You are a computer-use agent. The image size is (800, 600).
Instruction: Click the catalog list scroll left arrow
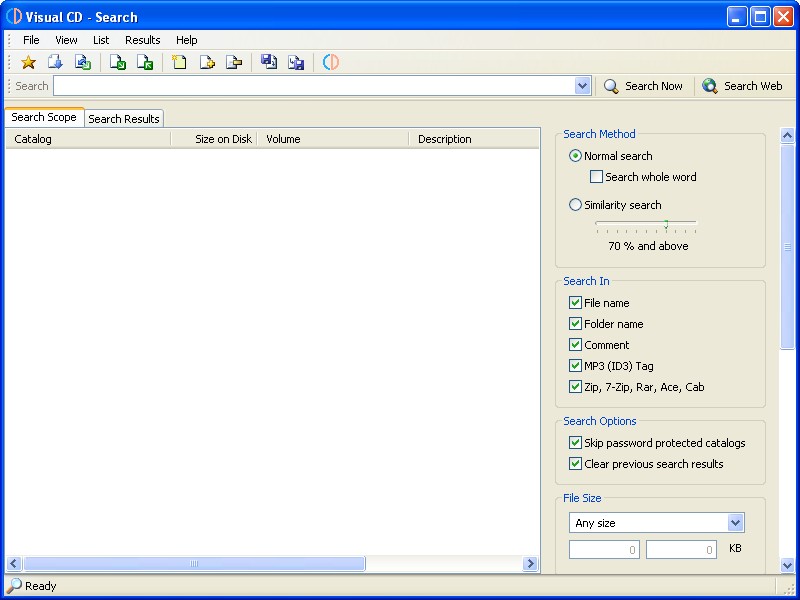[14, 564]
